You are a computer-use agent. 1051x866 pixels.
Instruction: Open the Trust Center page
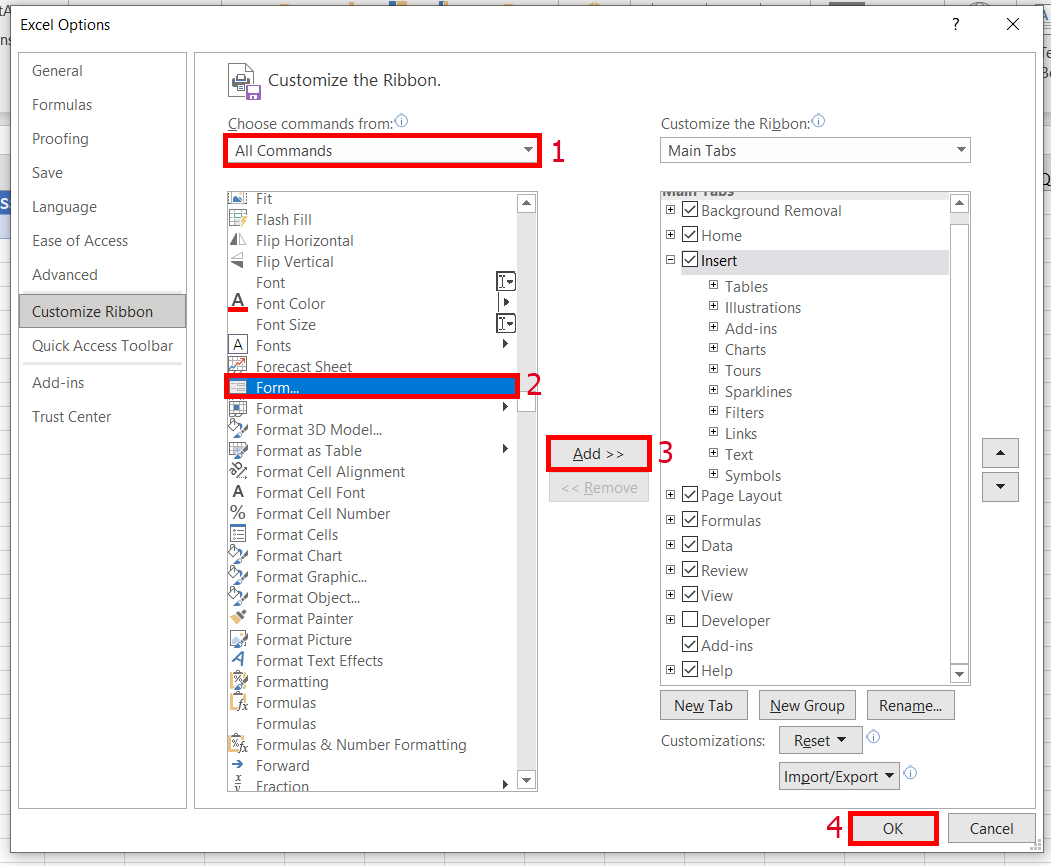coord(71,416)
